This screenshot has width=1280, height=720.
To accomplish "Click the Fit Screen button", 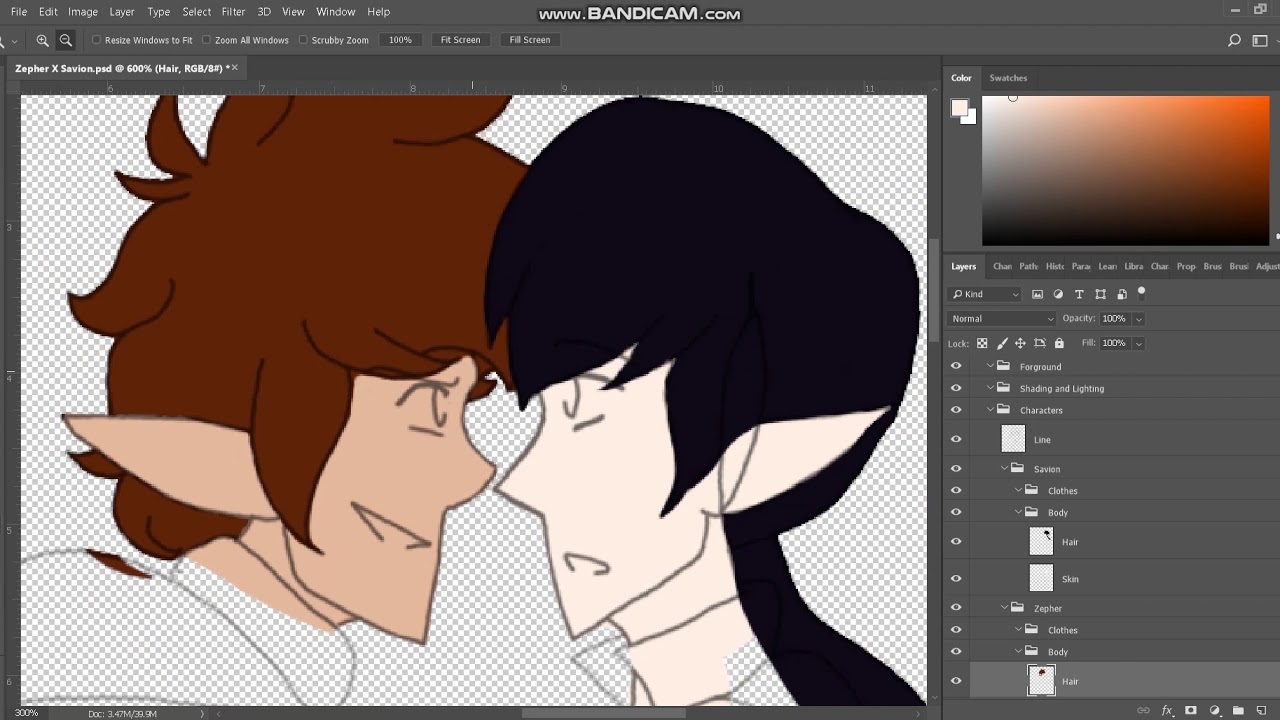I will coord(460,40).
